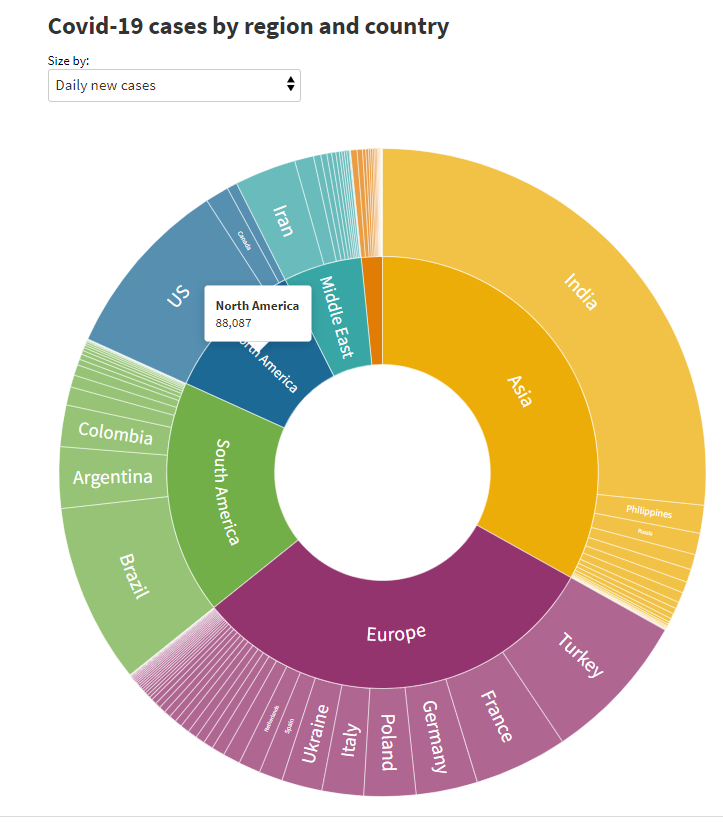Click the Argentina country segment
Image resolution: width=723 pixels, height=826 pixels.
tap(112, 478)
